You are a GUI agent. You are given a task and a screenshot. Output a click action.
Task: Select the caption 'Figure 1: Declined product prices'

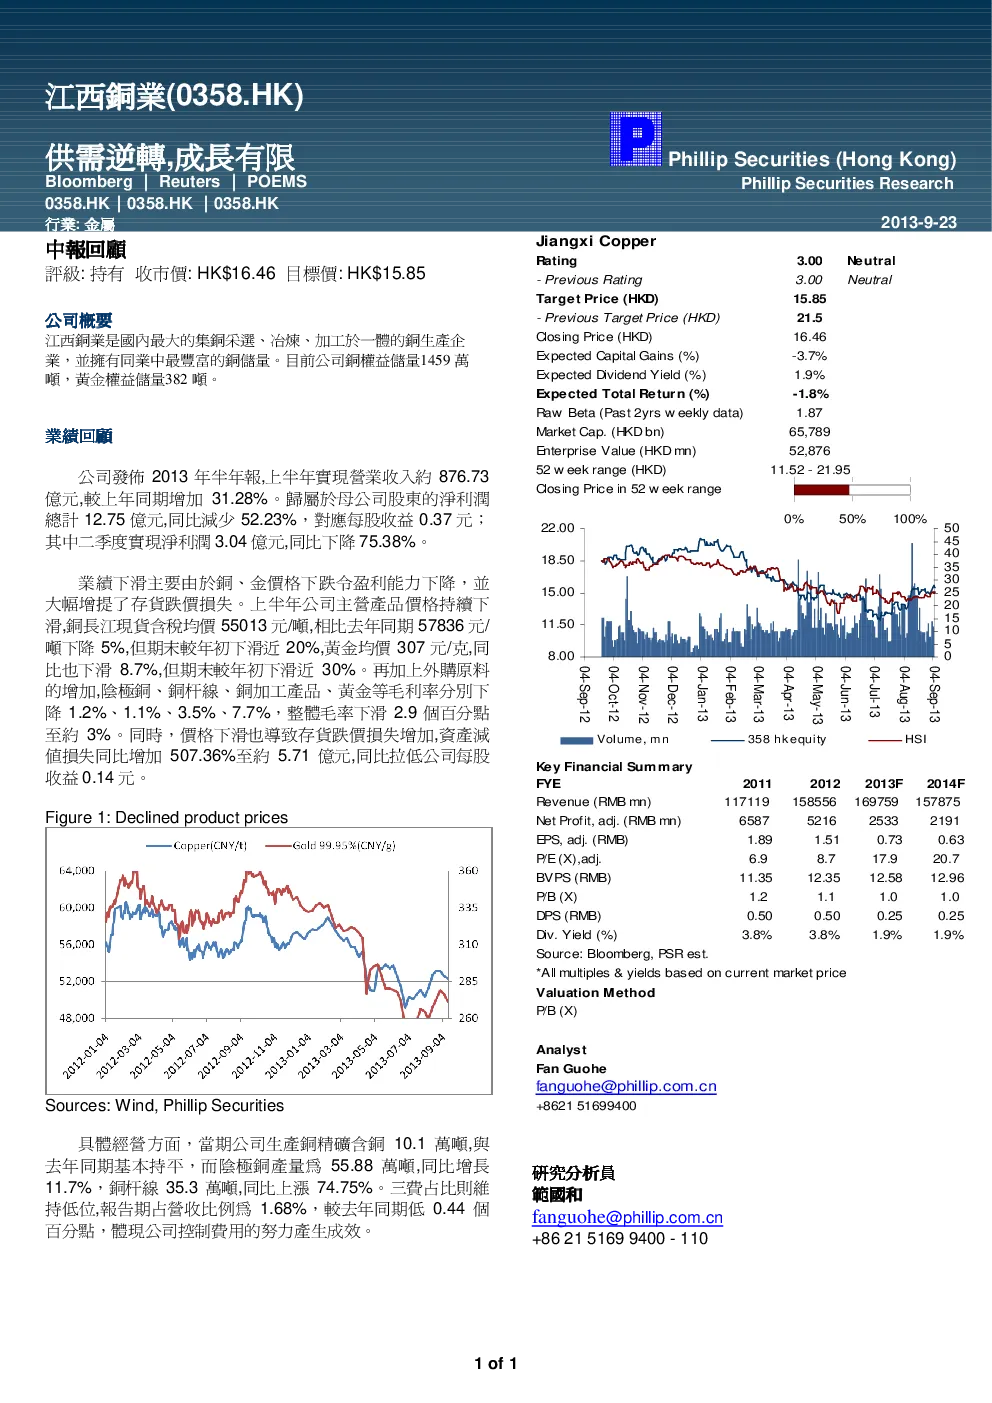[x=166, y=817]
